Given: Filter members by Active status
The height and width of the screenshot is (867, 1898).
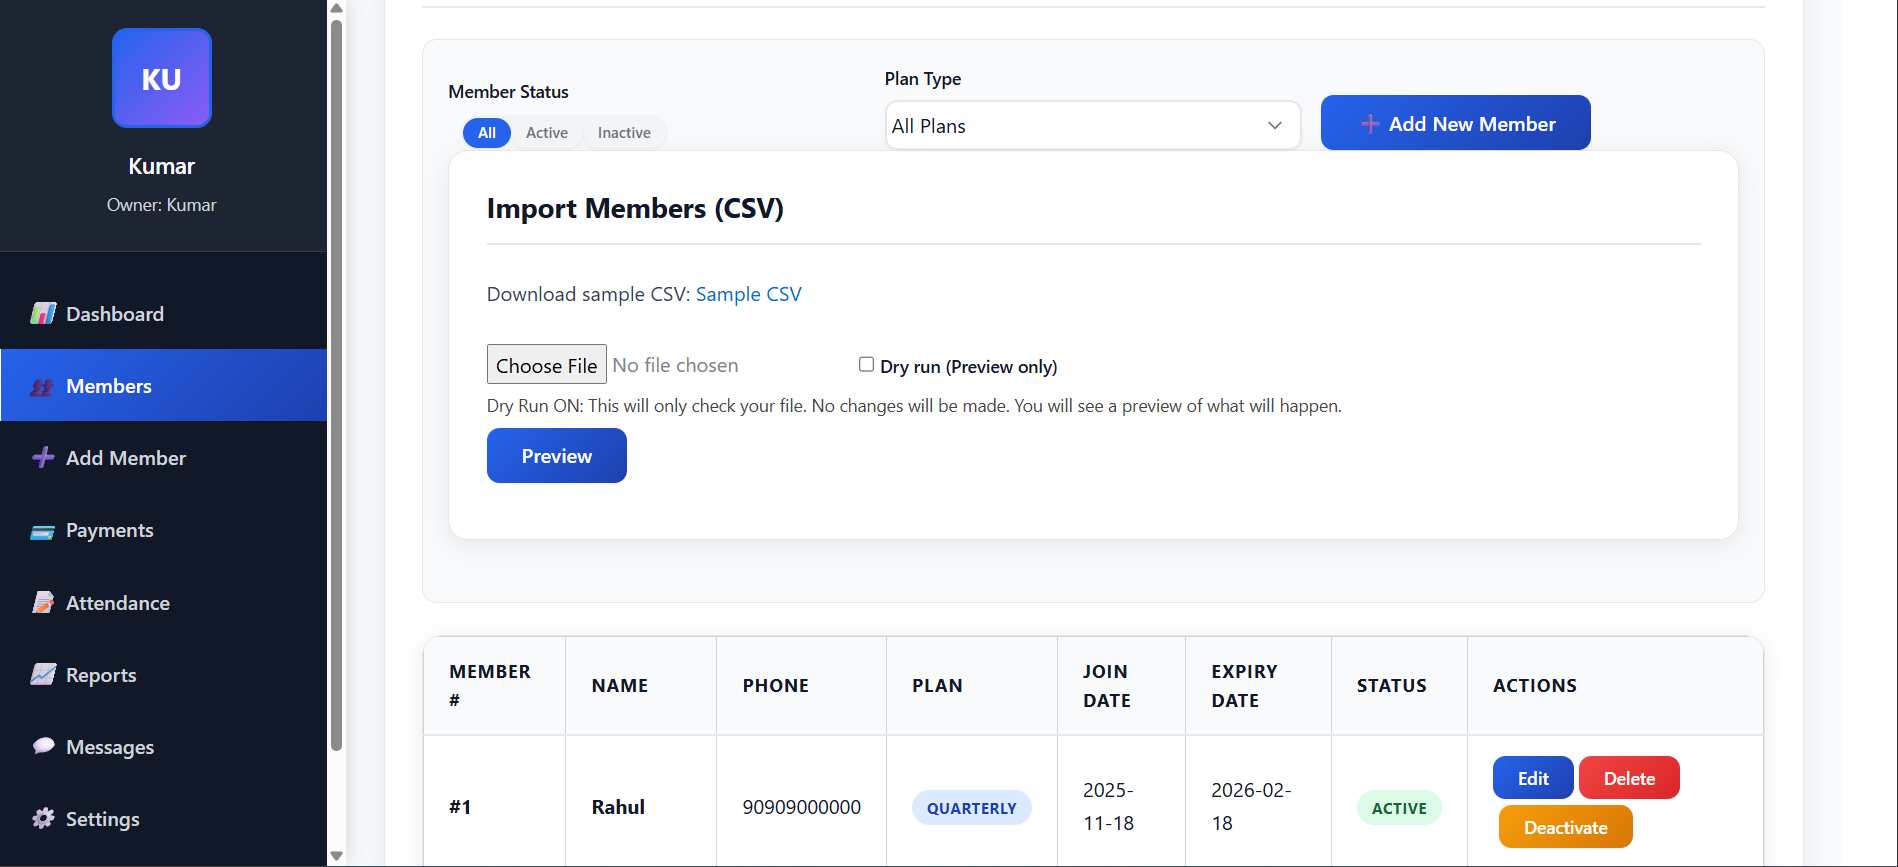Looking at the screenshot, I should (x=547, y=133).
